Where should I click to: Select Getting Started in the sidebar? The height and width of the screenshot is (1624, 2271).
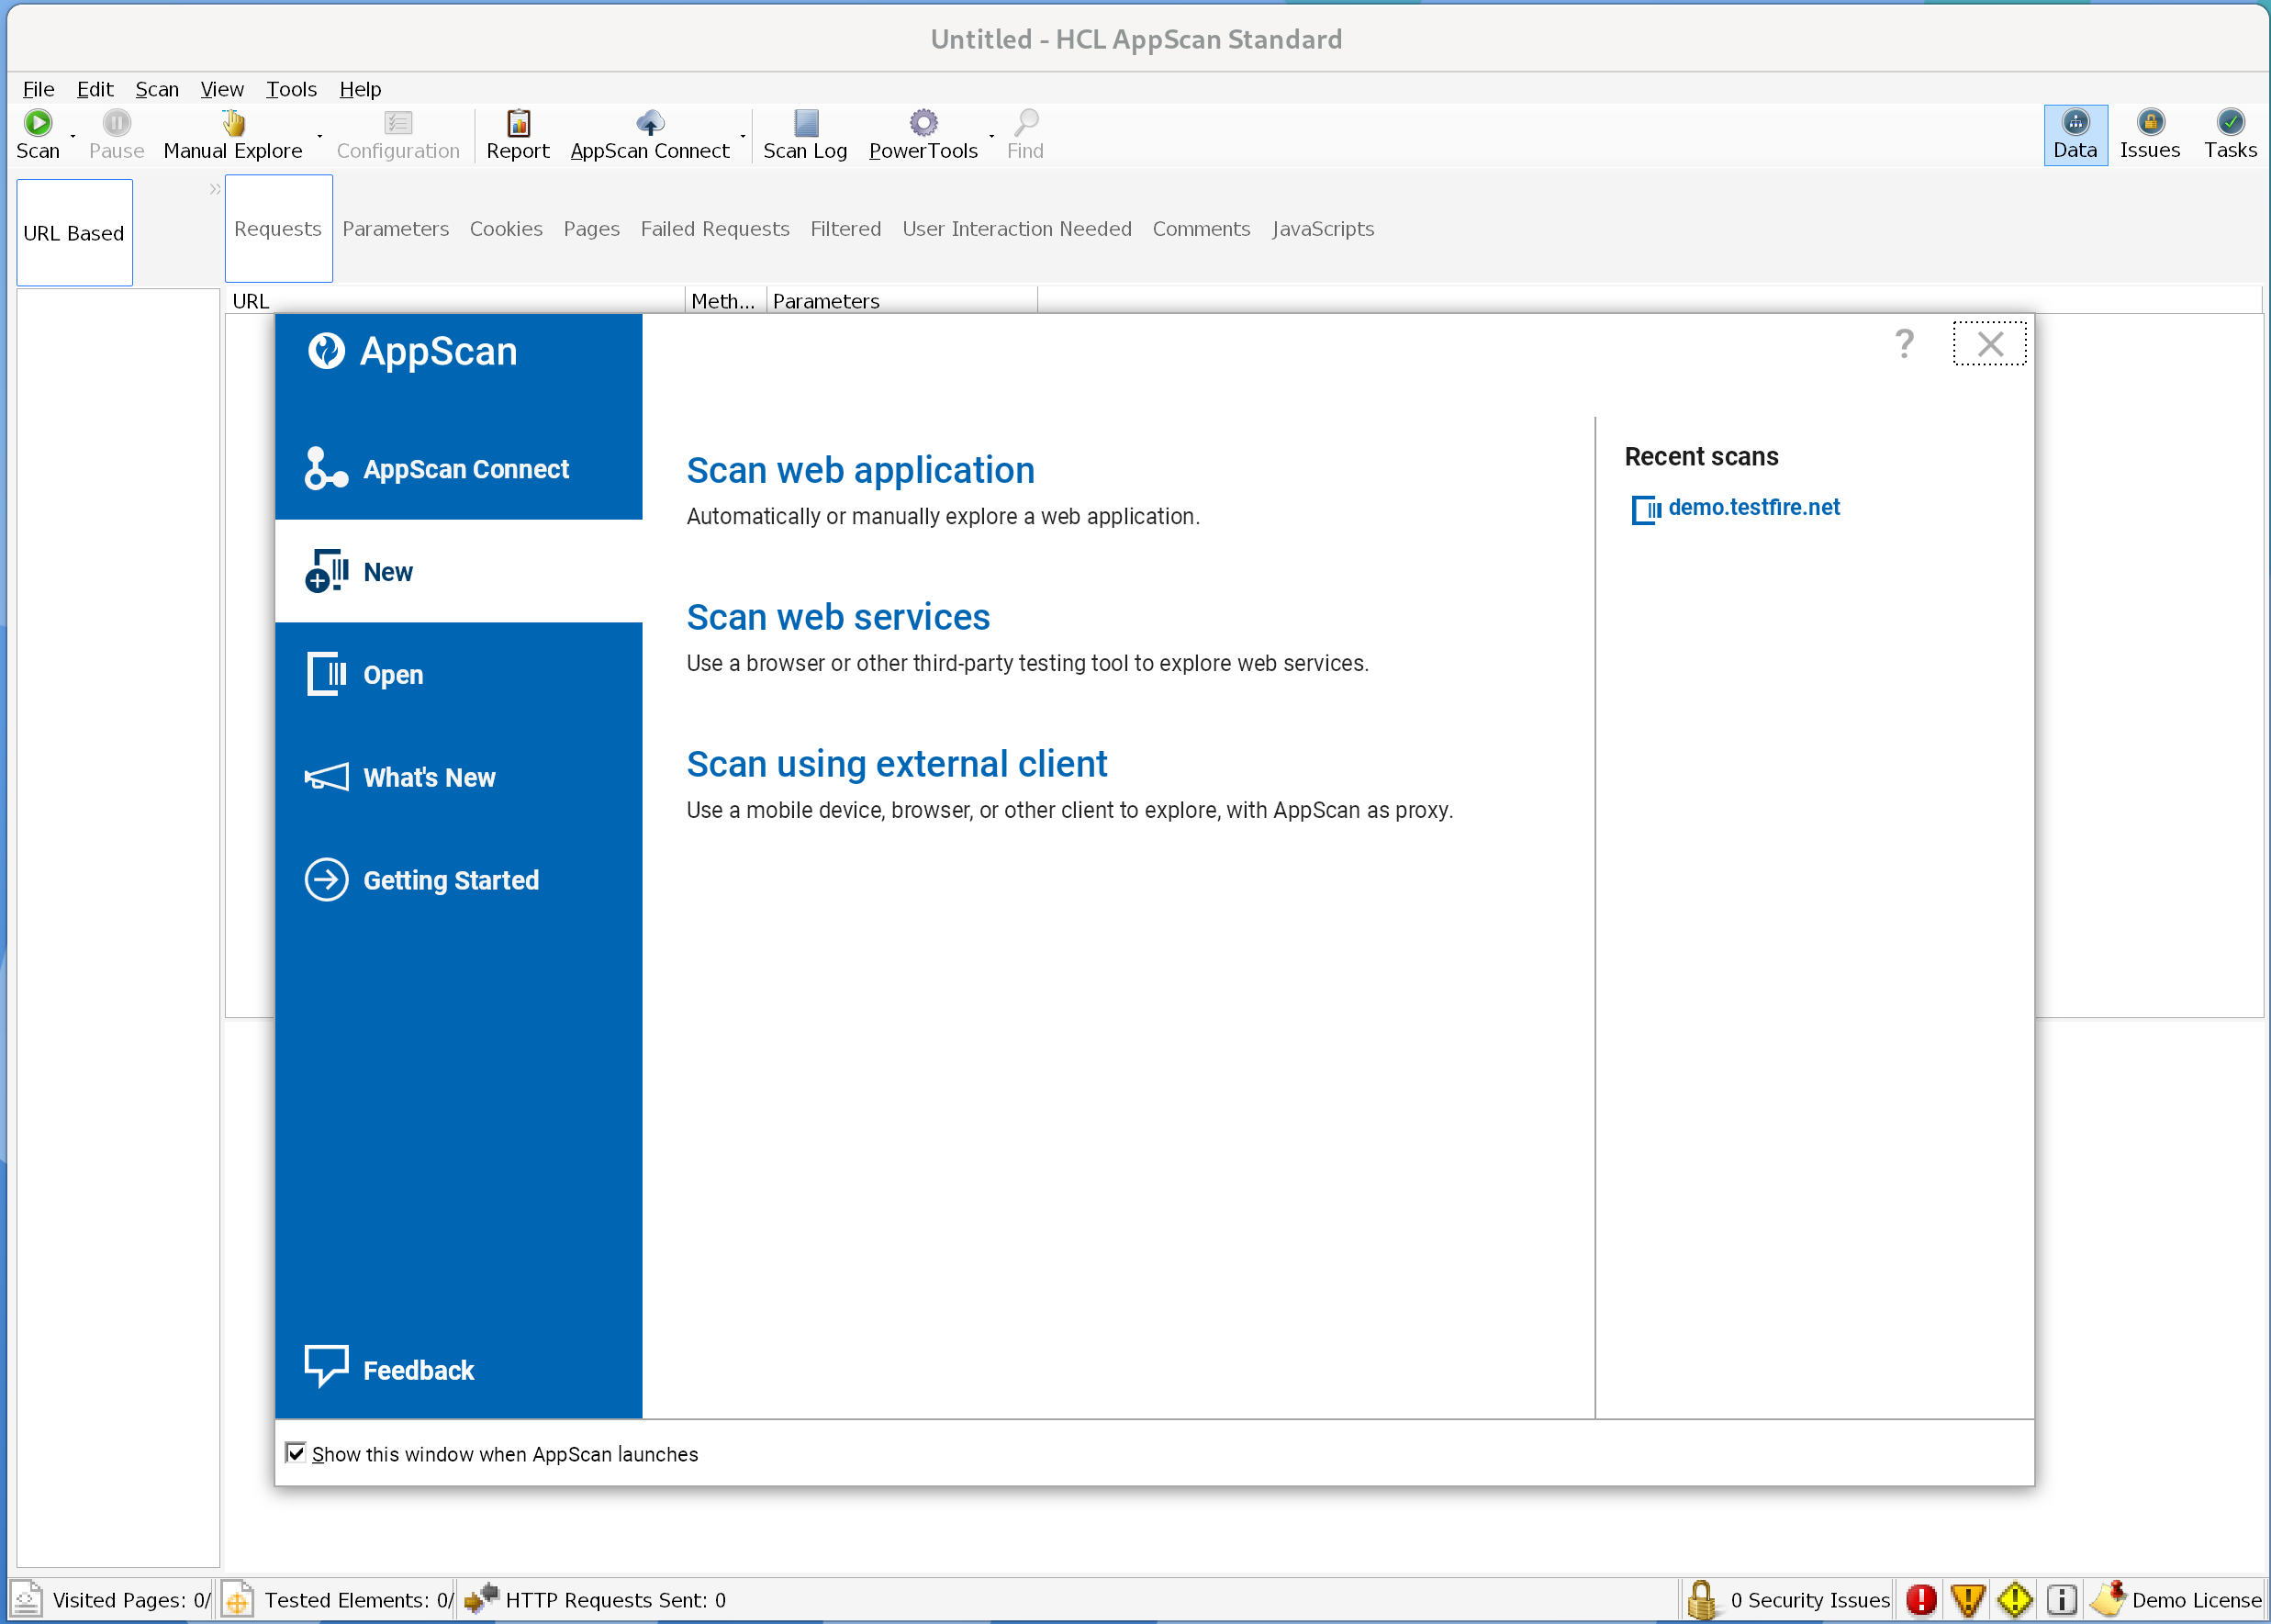coord(450,880)
